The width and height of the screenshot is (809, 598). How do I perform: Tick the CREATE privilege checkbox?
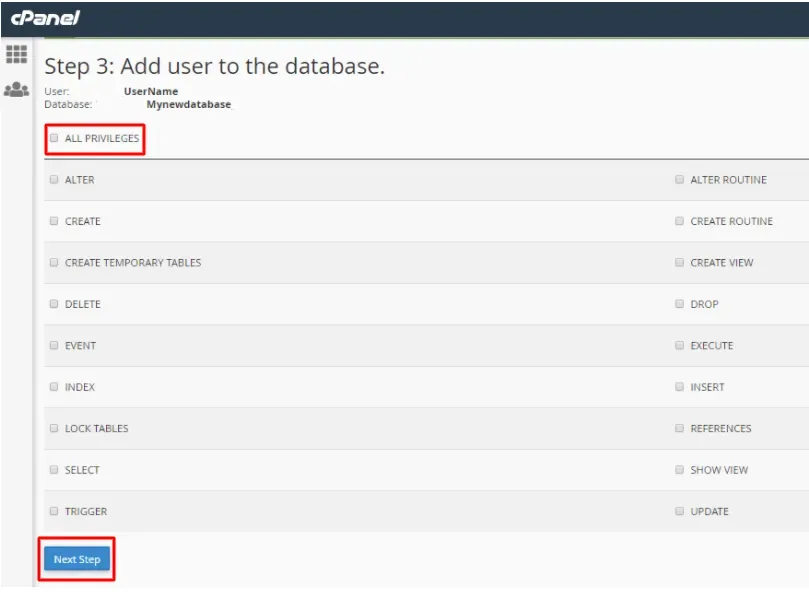pyautogui.click(x=54, y=221)
